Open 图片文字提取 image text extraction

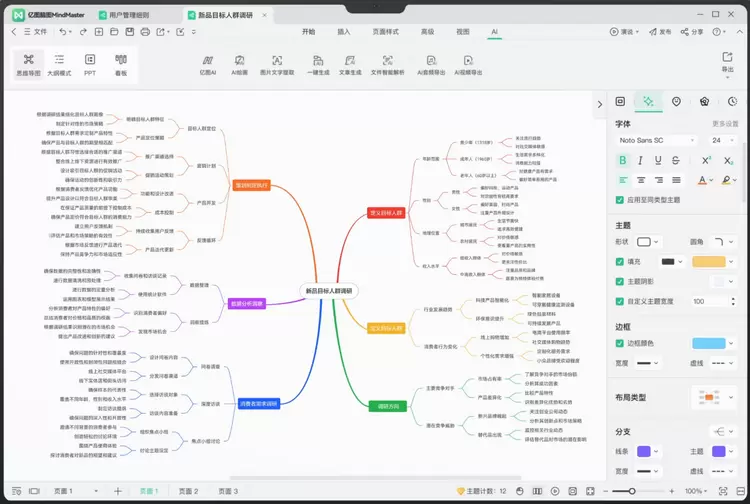[x=277, y=65]
